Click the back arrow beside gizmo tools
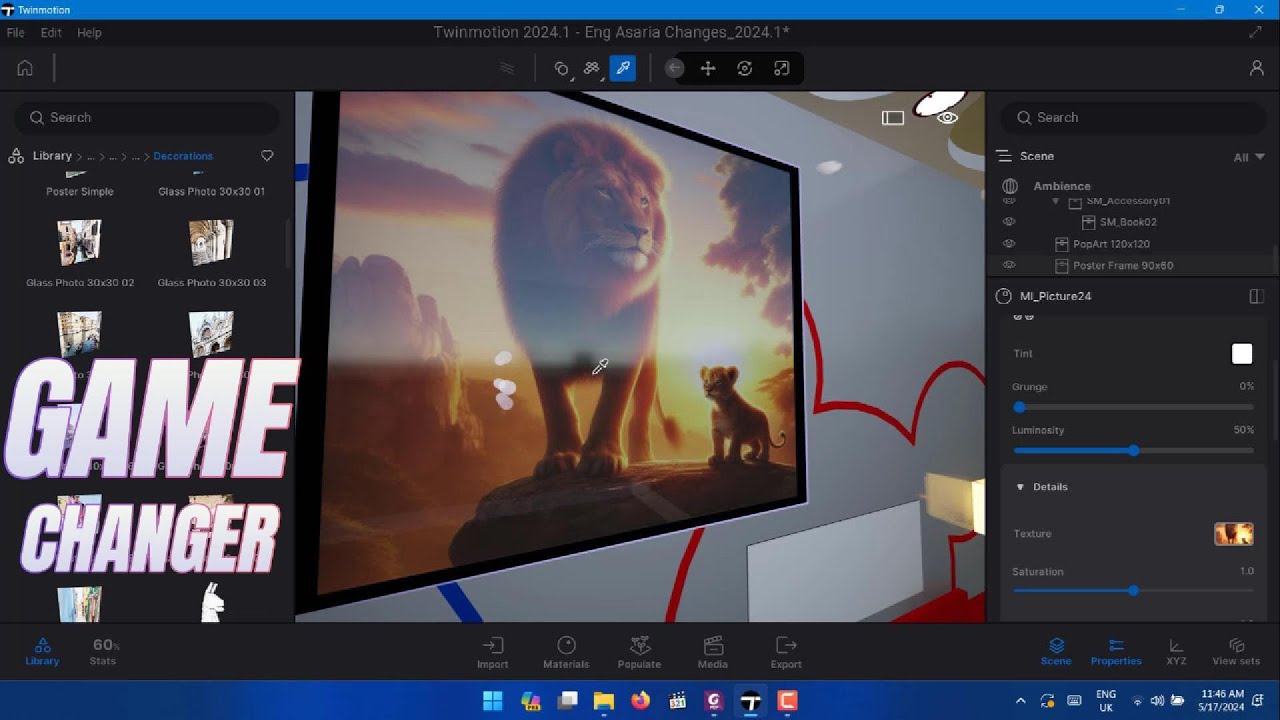Viewport: 1280px width, 720px height. pyautogui.click(x=675, y=68)
